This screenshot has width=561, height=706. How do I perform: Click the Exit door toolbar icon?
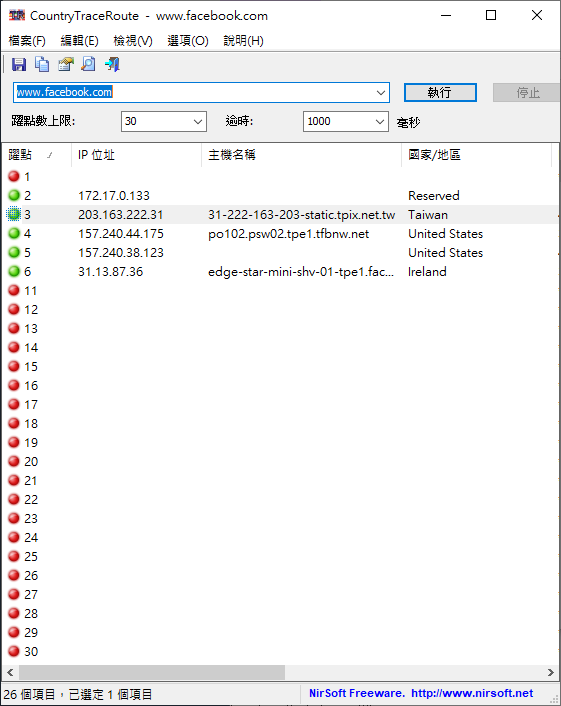pyautogui.click(x=112, y=64)
